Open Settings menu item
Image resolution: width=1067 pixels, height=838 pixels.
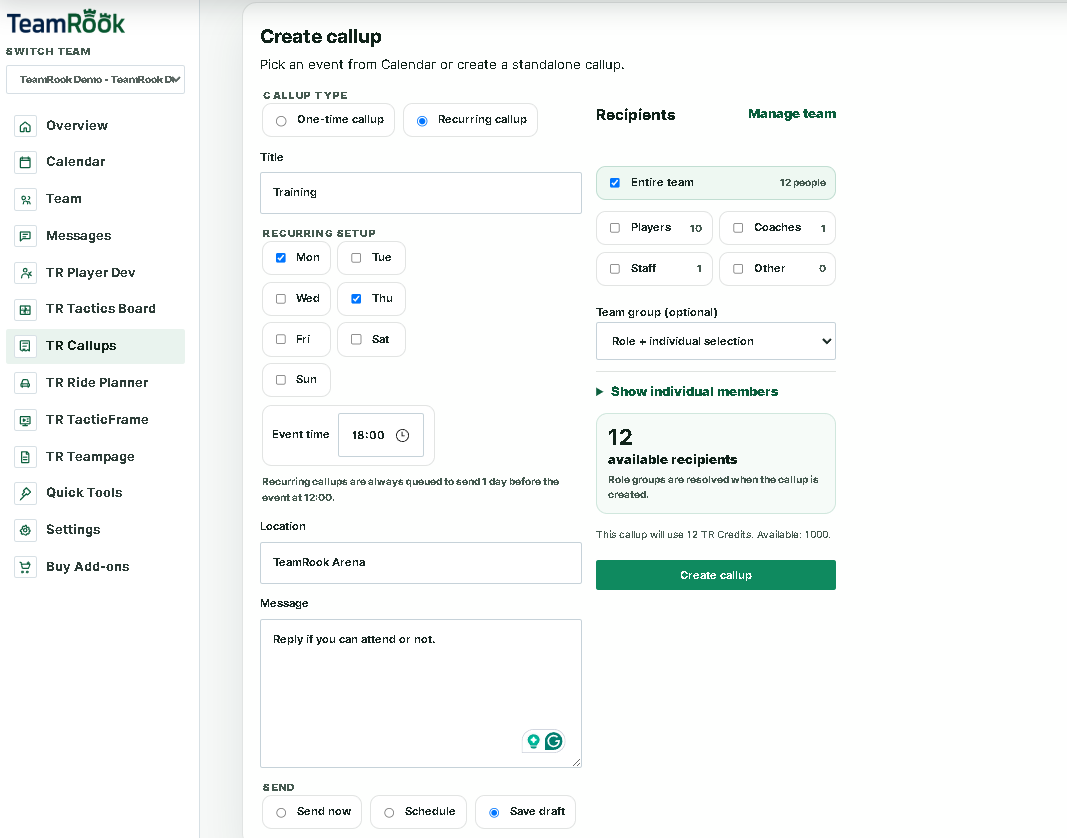pyautogui.click(x=95, y=530)
